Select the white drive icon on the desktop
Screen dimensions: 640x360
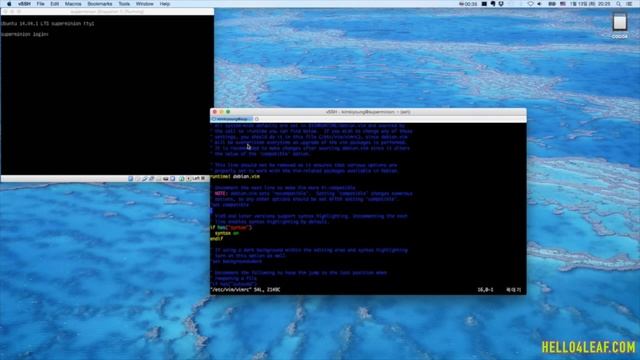tap(620, 22)
